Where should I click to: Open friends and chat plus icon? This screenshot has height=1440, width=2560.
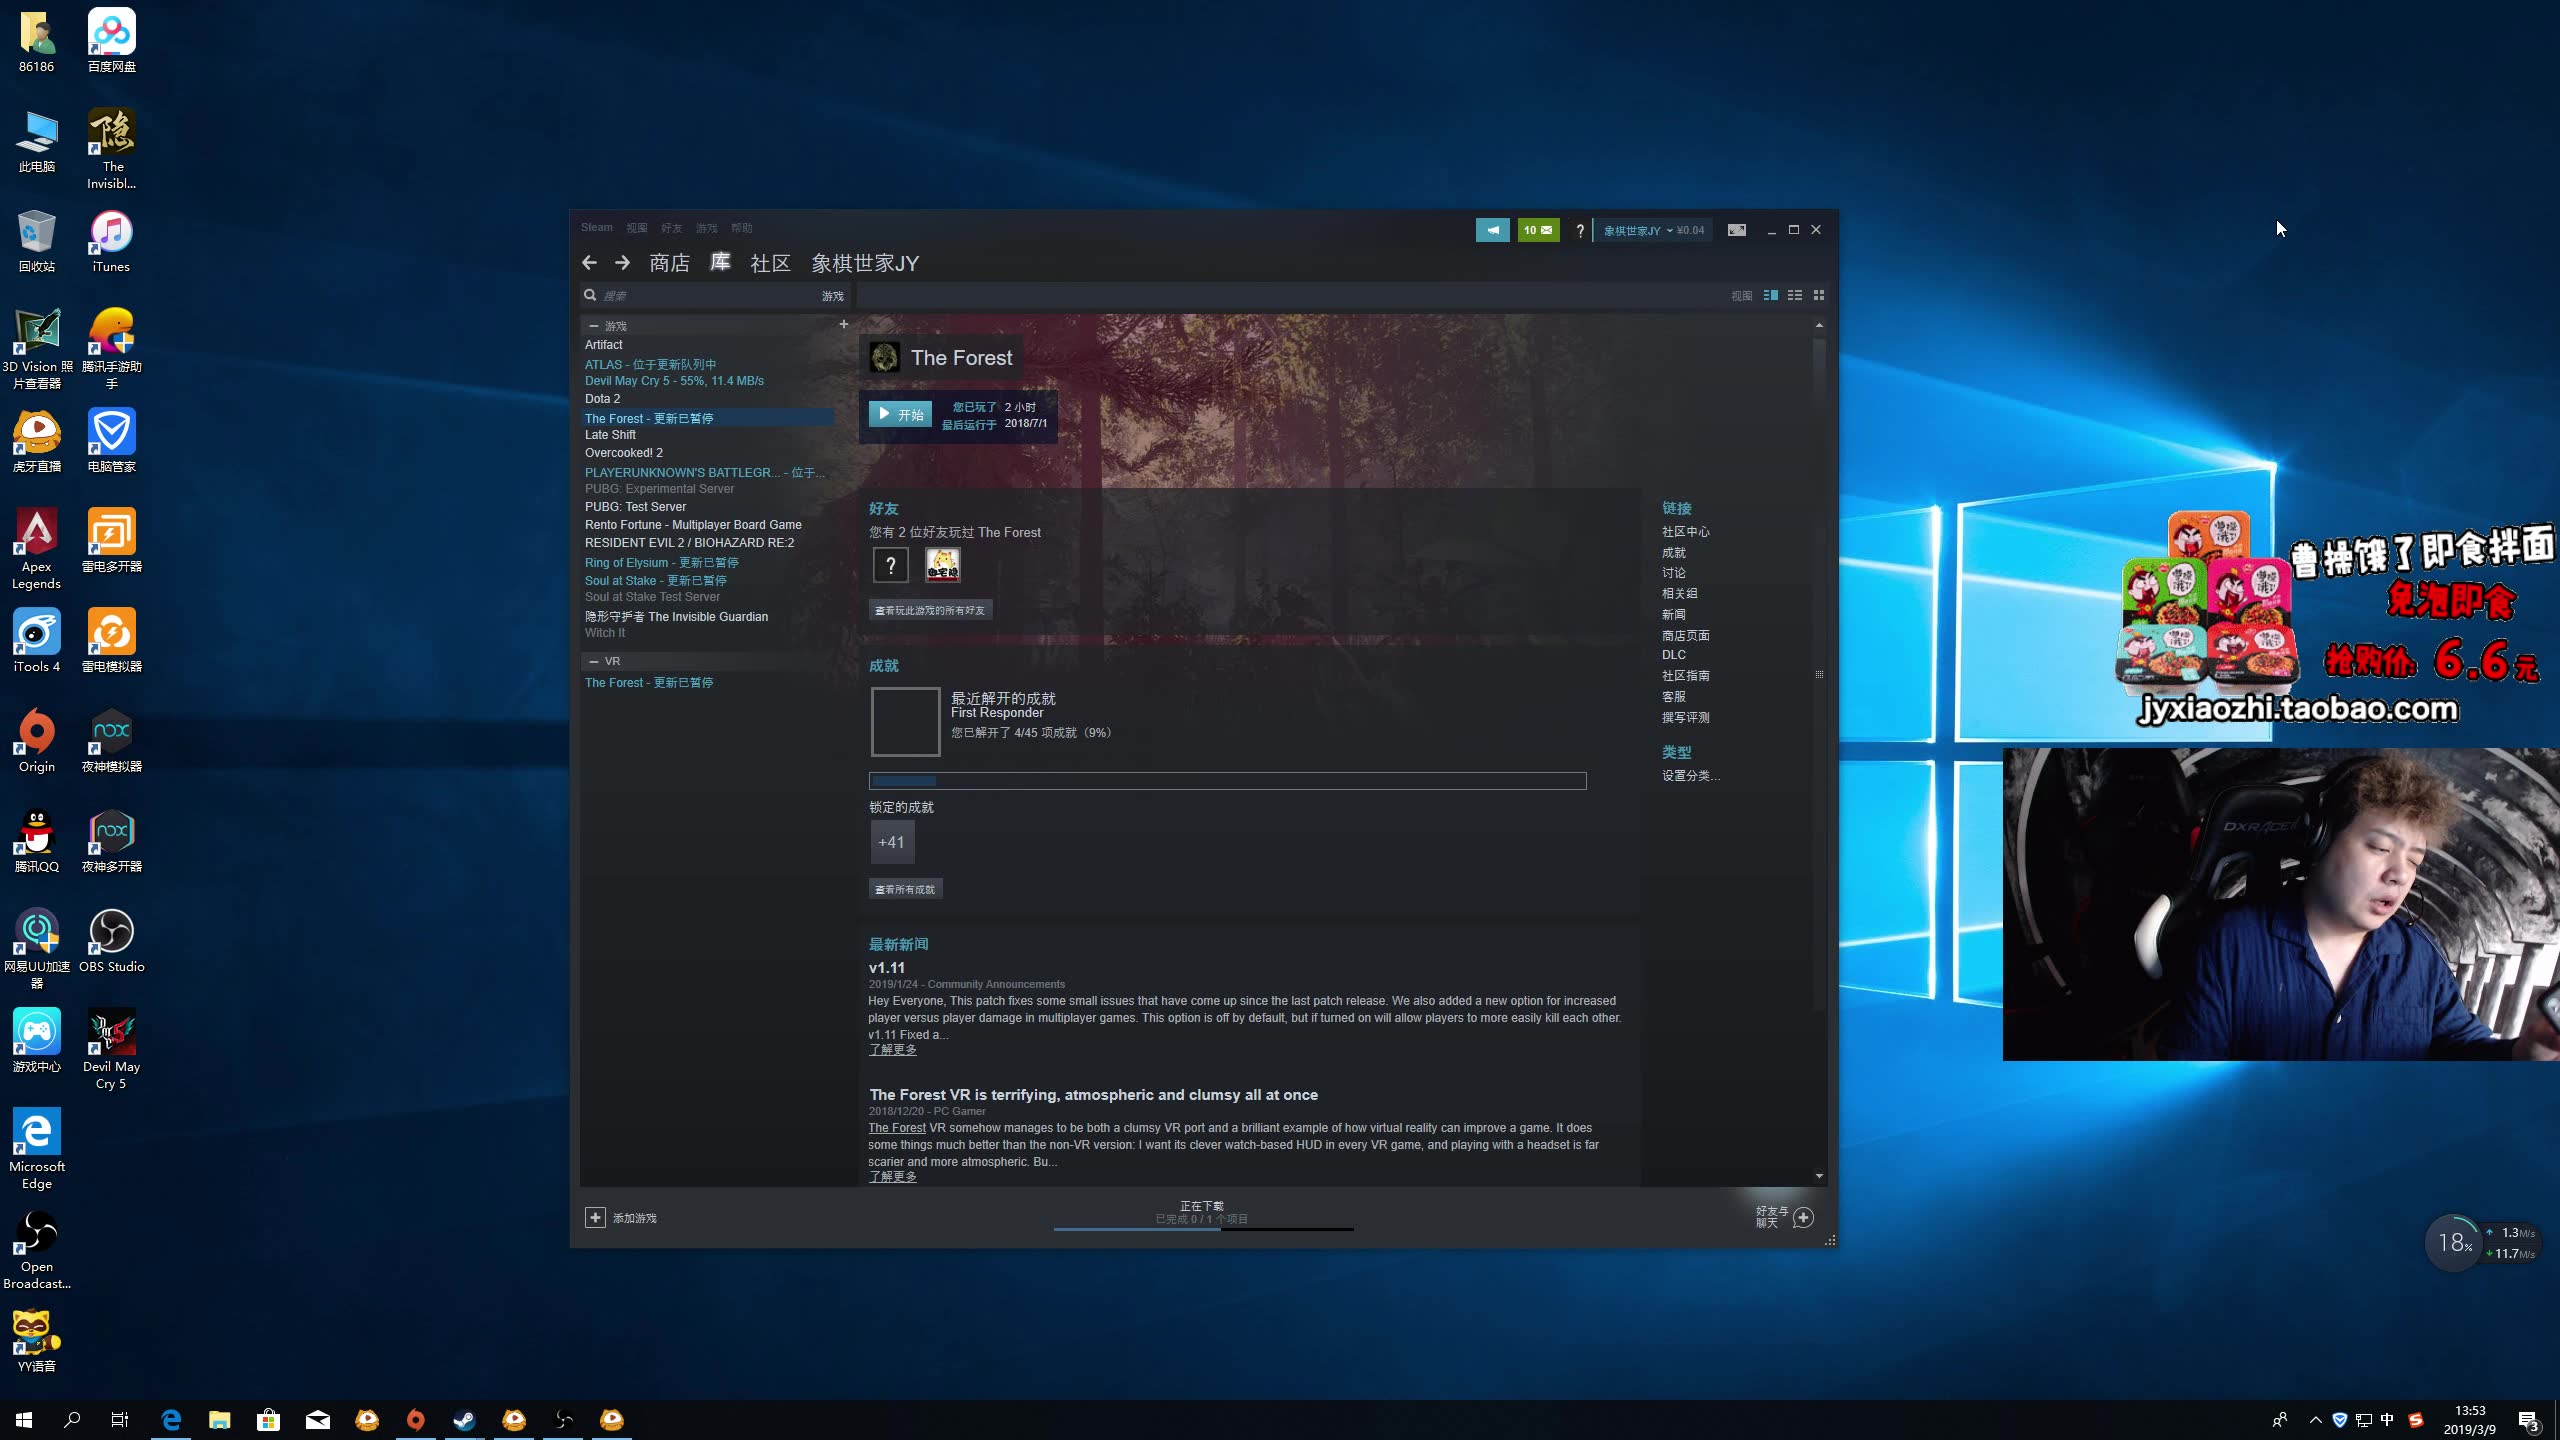pos(1803,1217)
